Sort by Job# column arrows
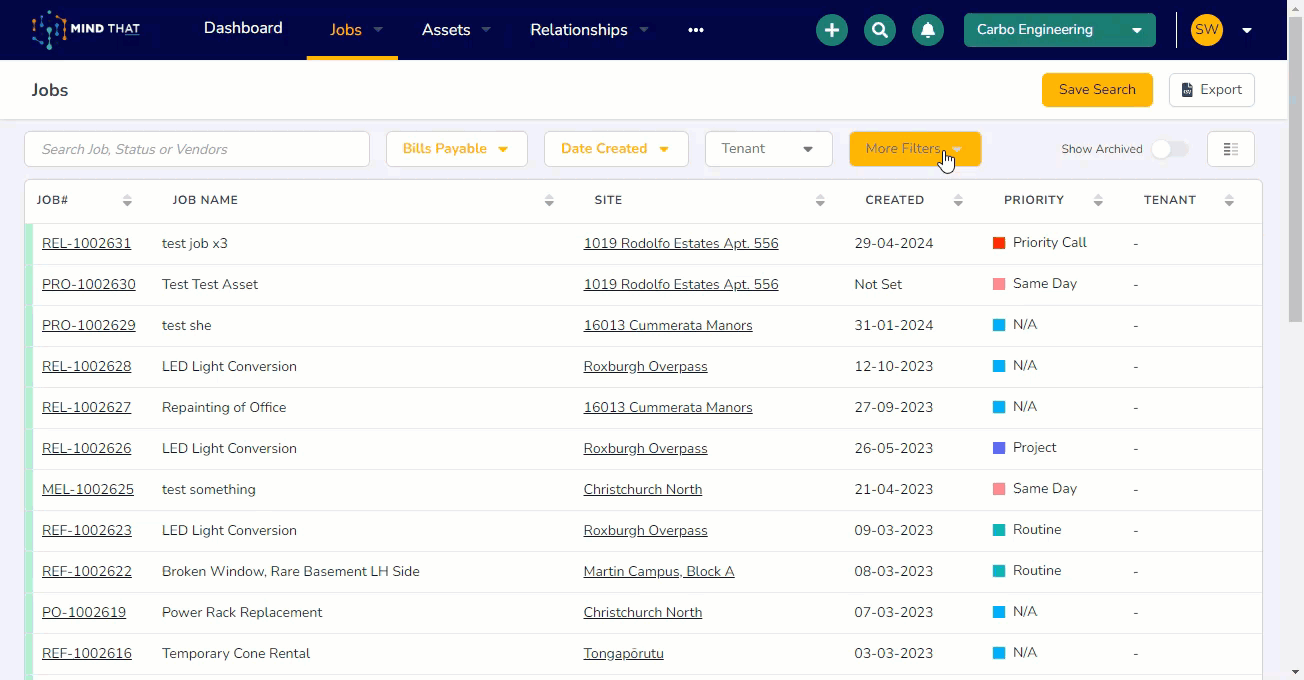Viewport: 1304px width, 680px height. 127,200
